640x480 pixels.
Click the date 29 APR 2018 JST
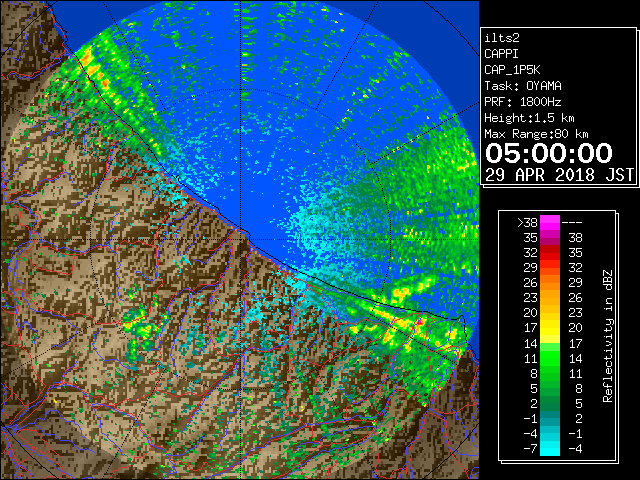click(x=559, y=175)
